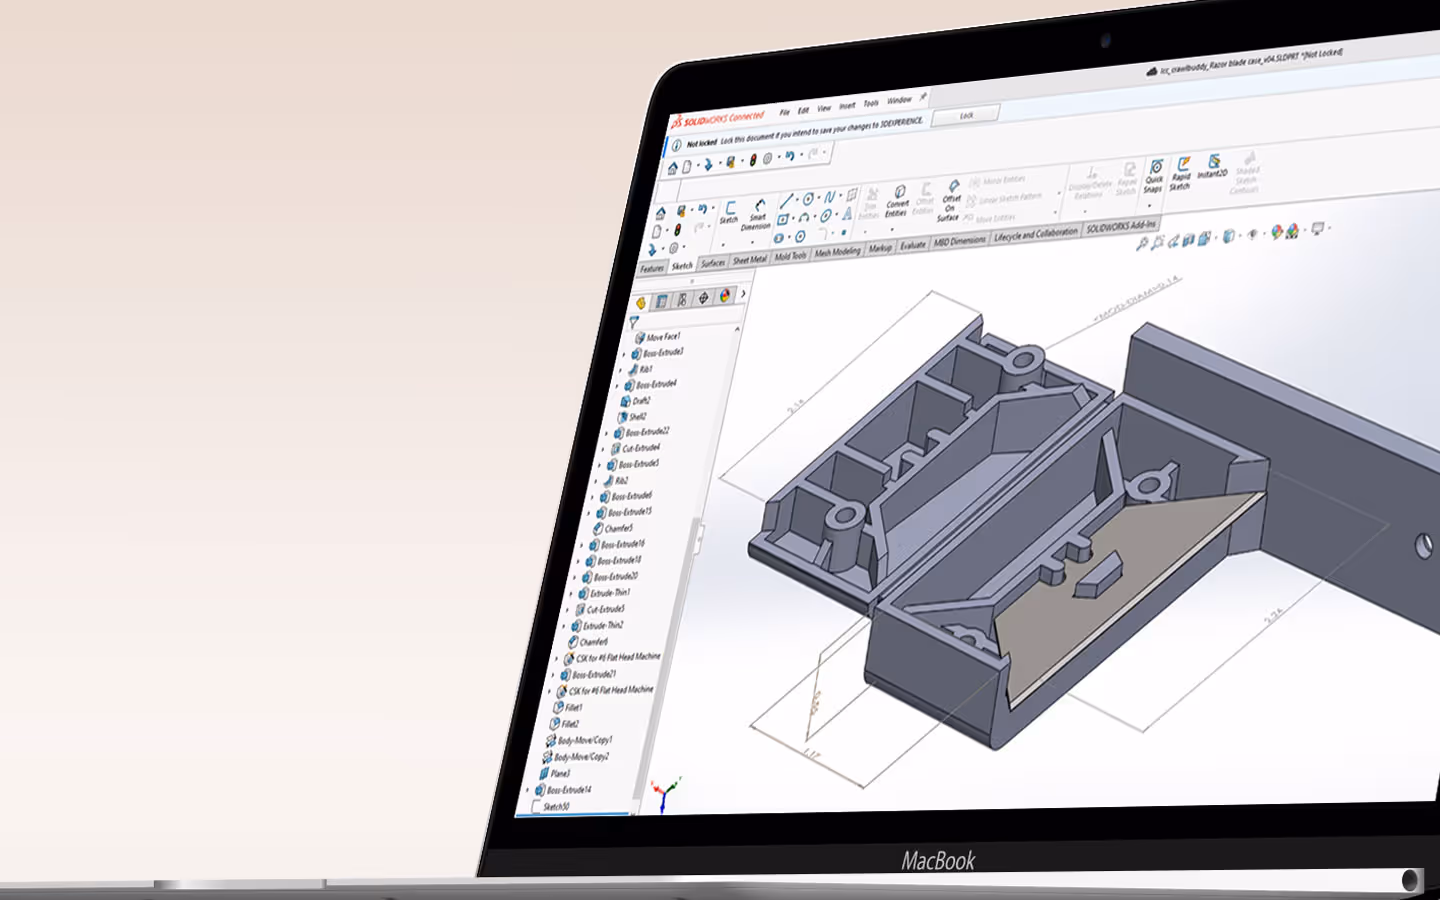Open Display/Delete Relations
This screenshot has height=900, width=1440.
tap(1090, 183)
